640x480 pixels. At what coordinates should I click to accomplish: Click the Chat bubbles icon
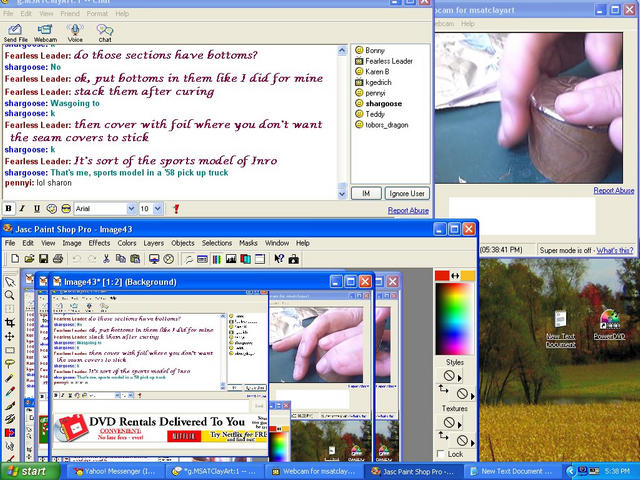pyautogui.click(x=105, y=33)
